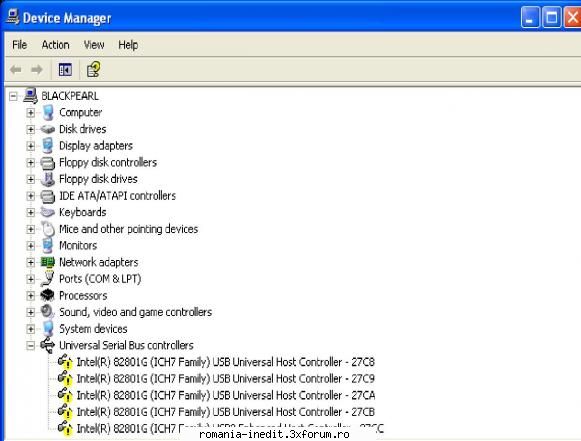
Task: Expand the Display adapters category
Action: (30, 146)
